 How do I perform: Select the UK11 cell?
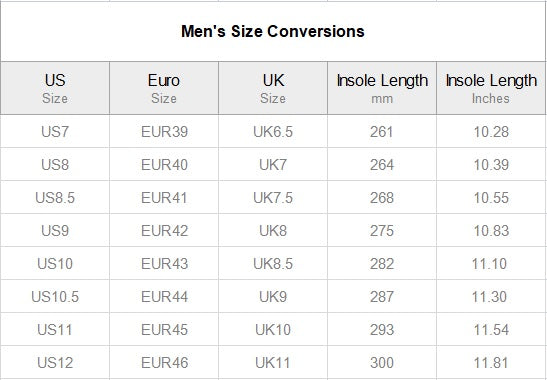[x=273, y=363]
